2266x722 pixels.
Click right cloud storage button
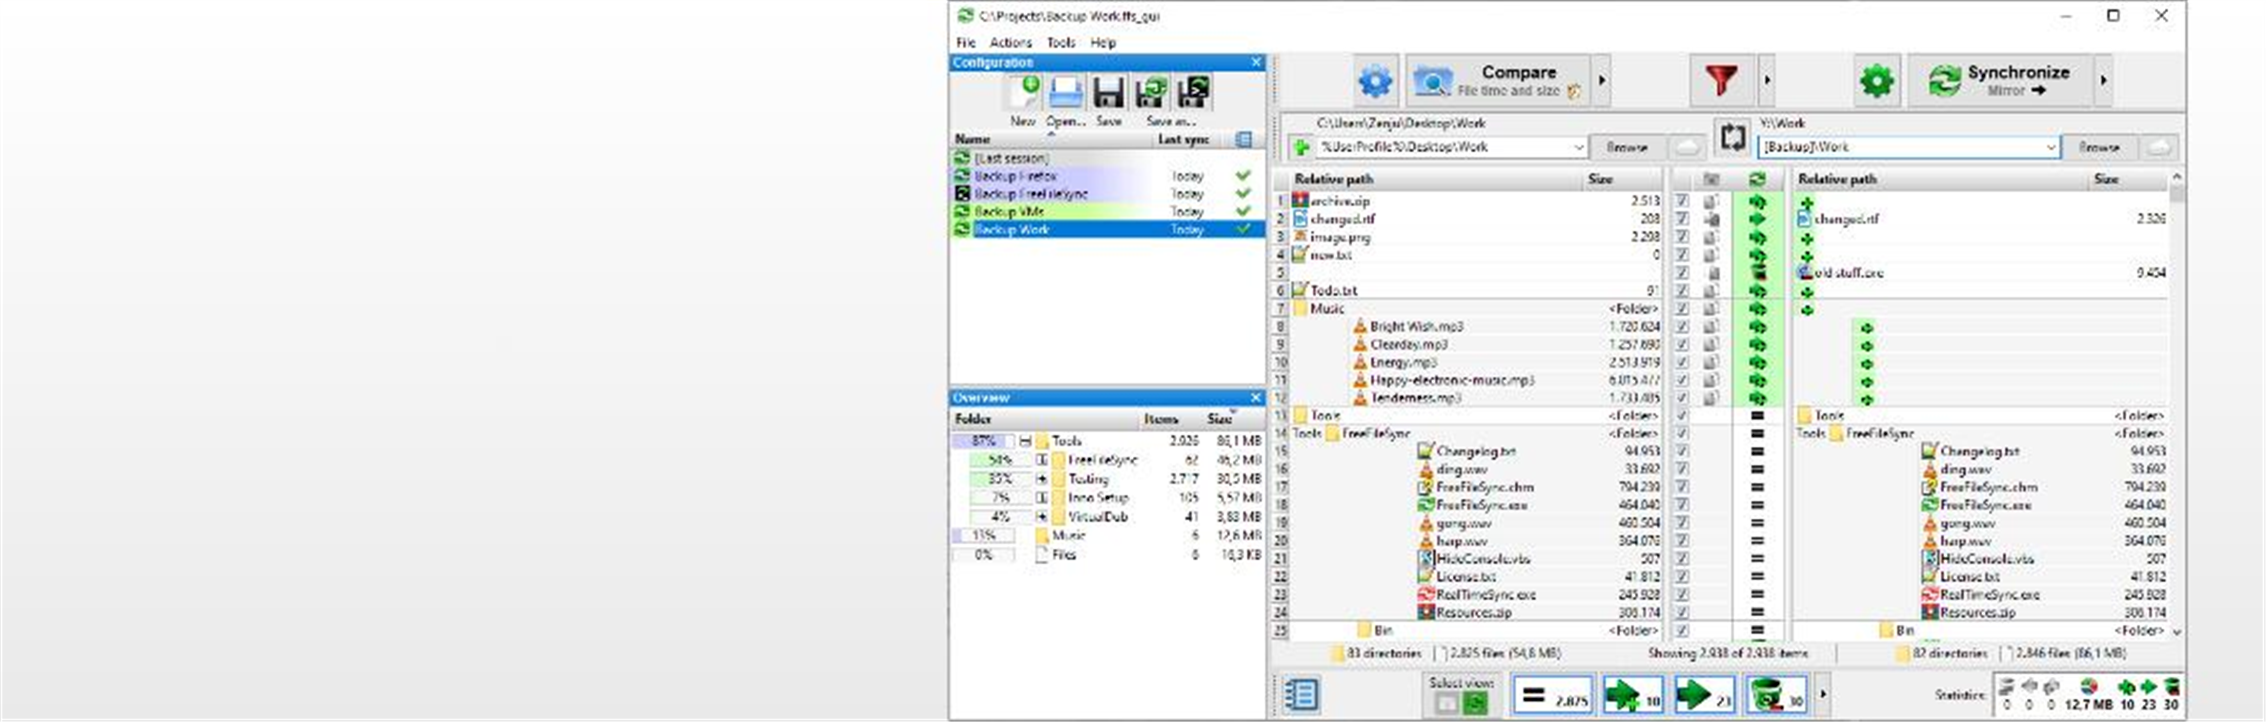2159,147
